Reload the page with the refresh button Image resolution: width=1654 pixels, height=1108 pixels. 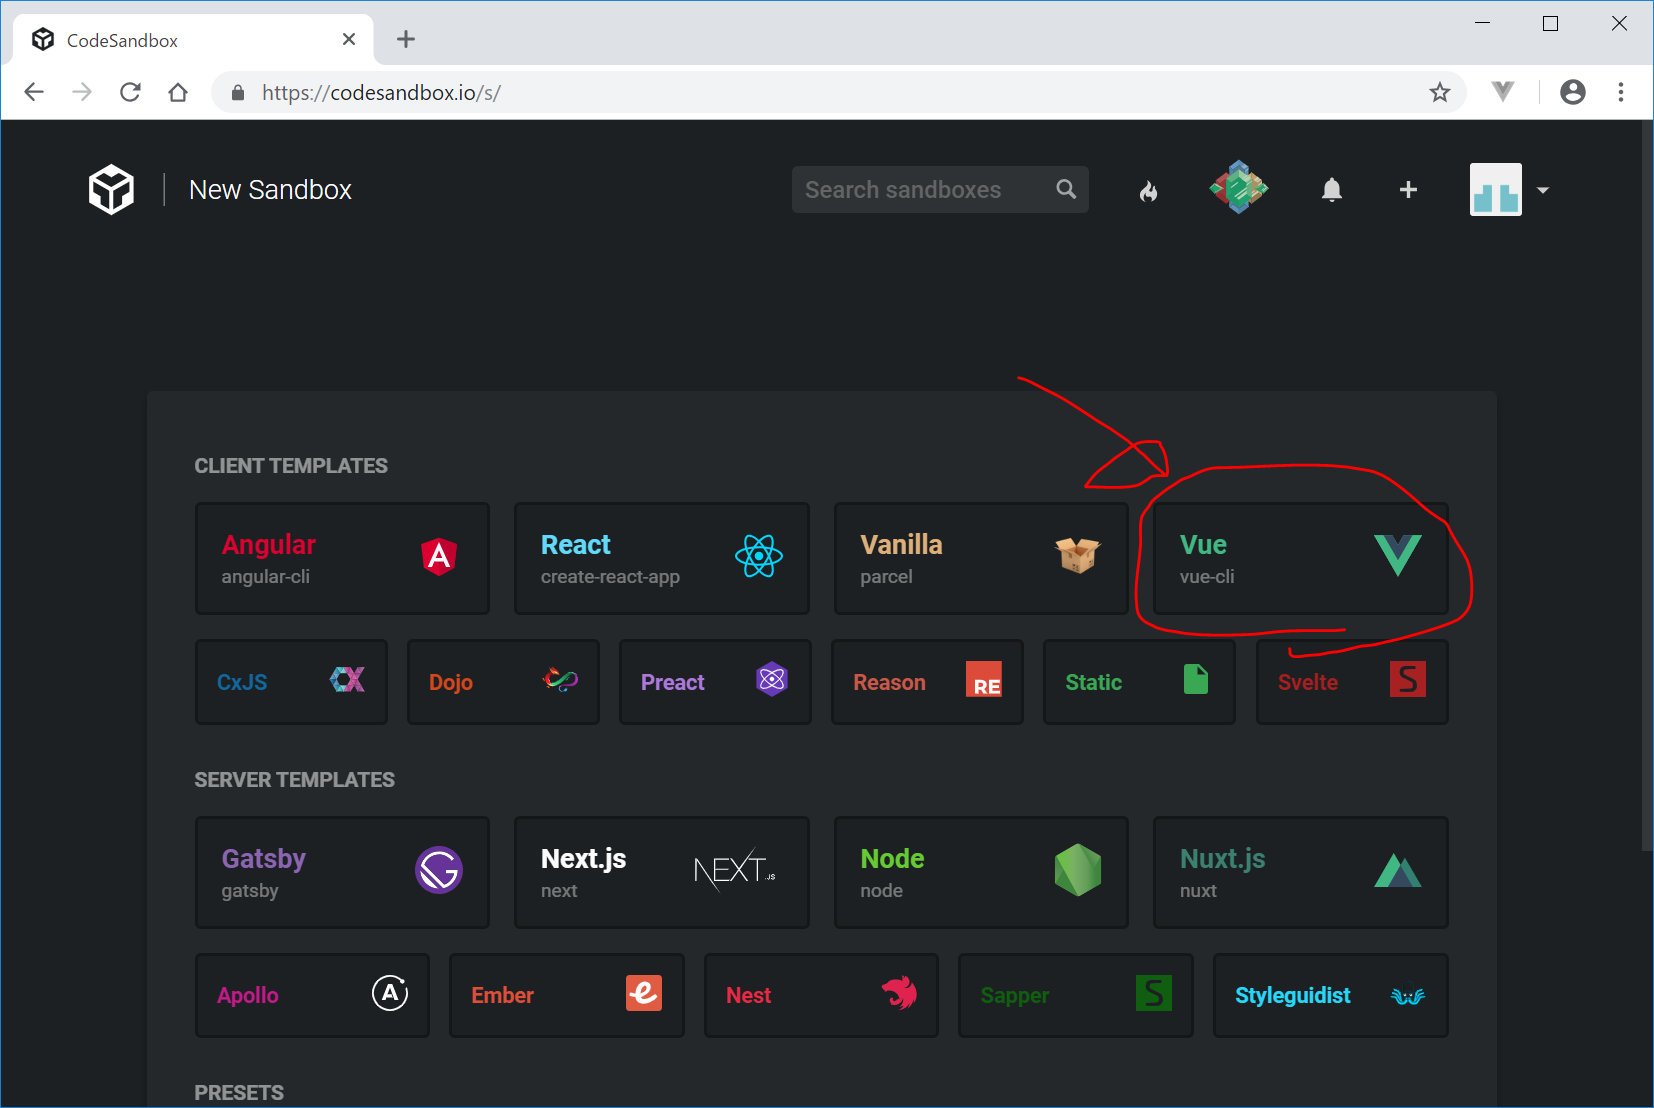tap(130, 93)
